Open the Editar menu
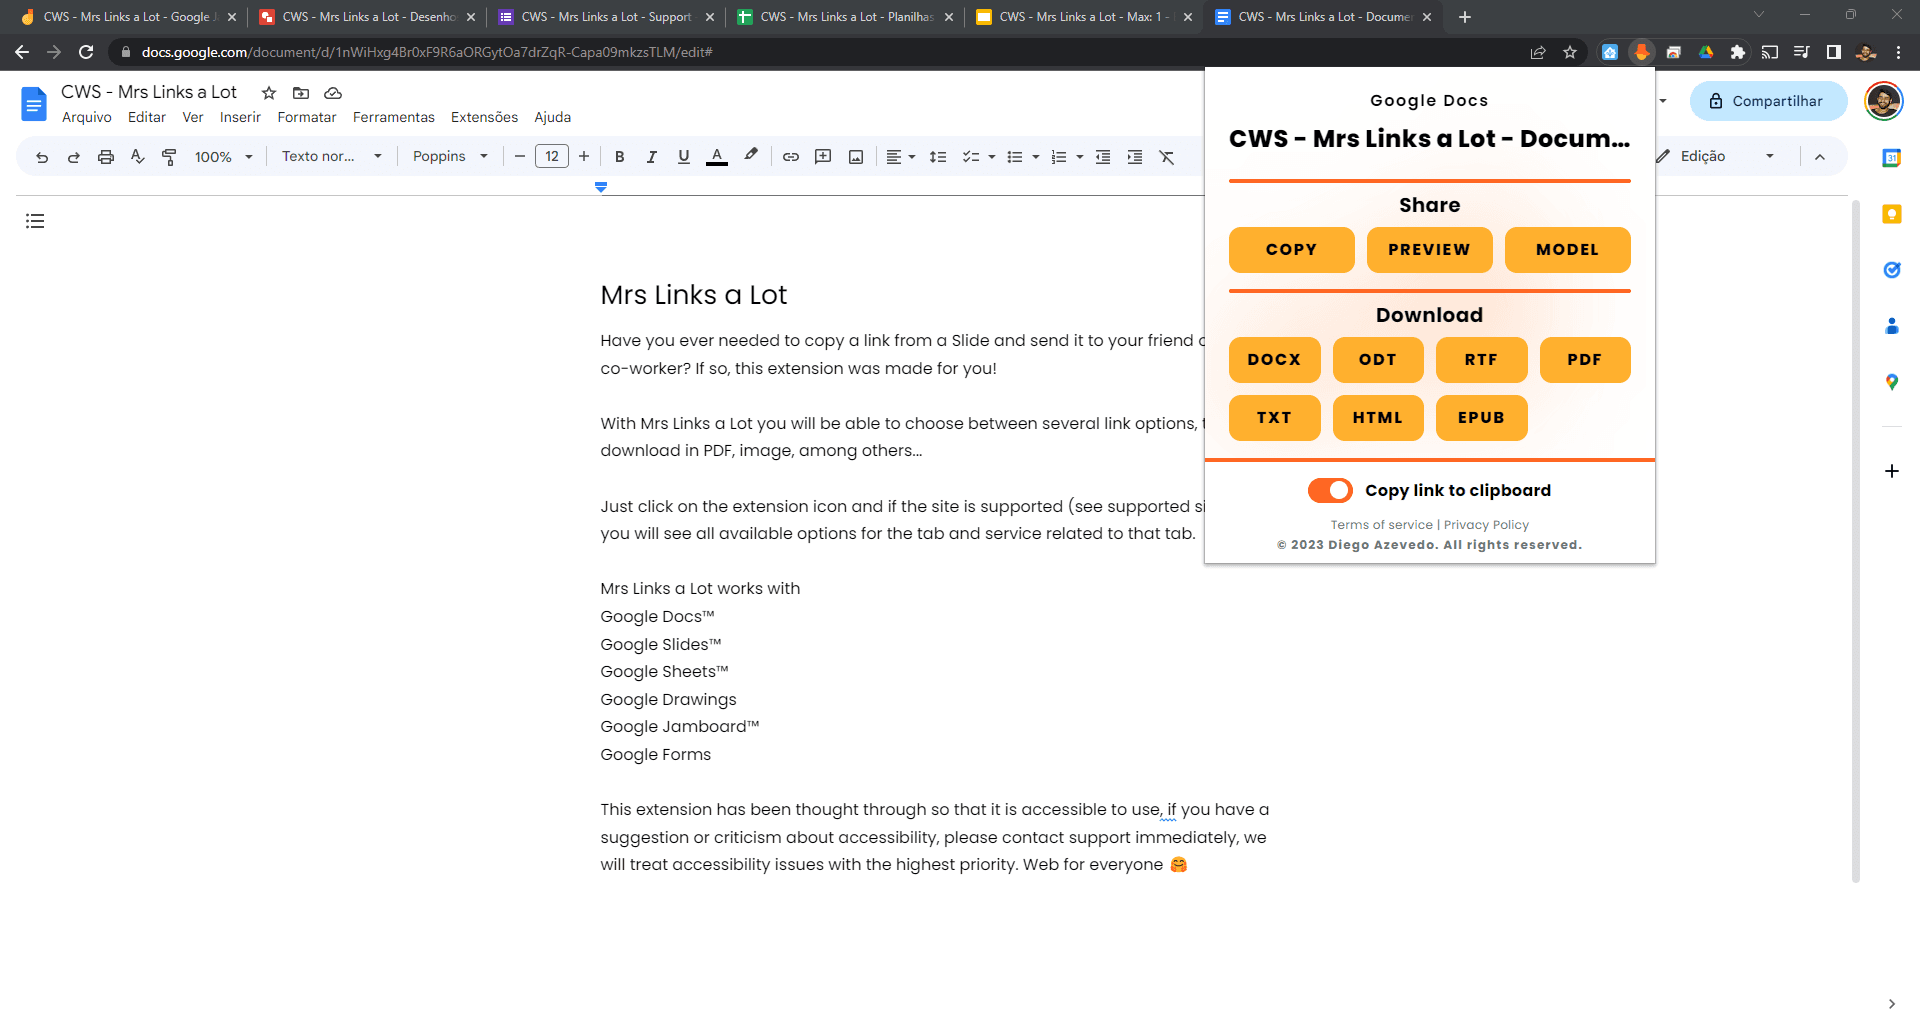The image size is (1920, 1029). coord(147,117)
